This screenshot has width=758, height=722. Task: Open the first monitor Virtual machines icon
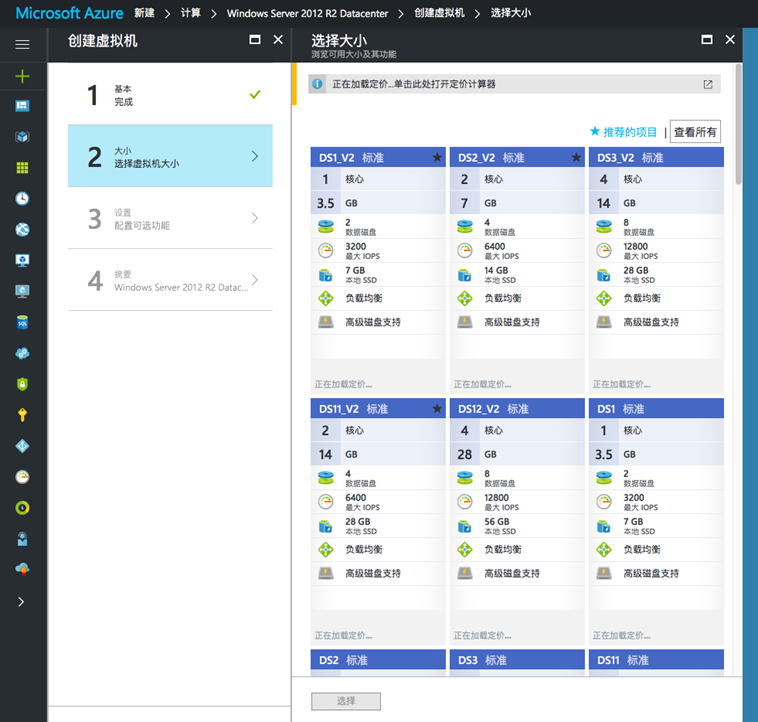tap(22, 260)
